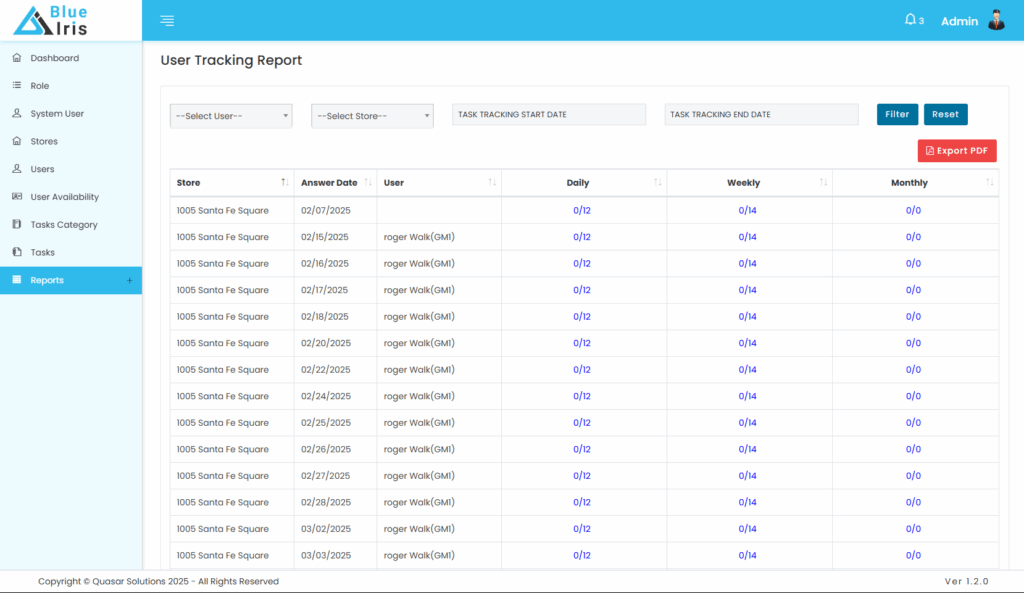Click the Export PDF button

click(x=957, y=150)
